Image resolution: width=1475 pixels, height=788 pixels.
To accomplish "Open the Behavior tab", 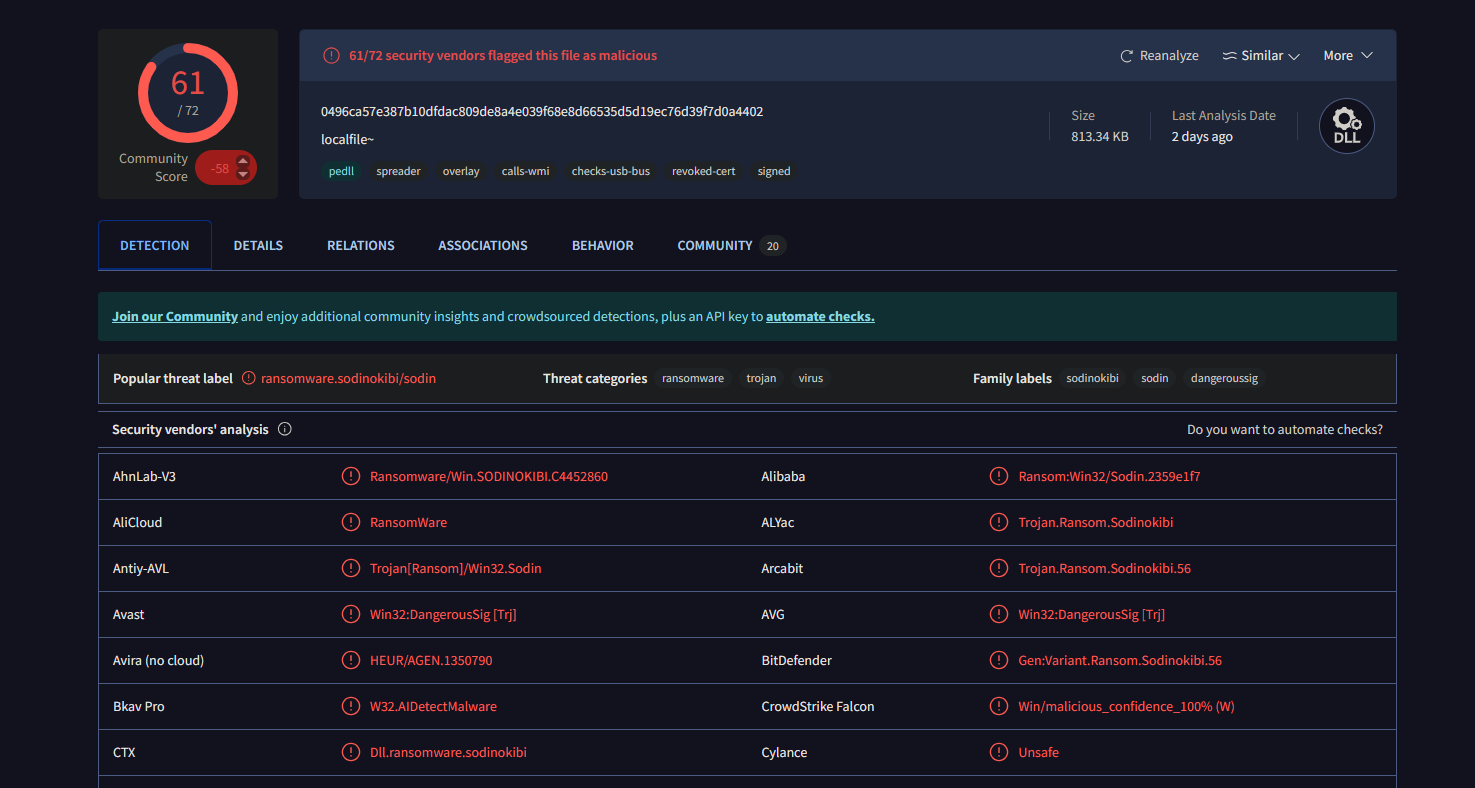I will point(602,245).
